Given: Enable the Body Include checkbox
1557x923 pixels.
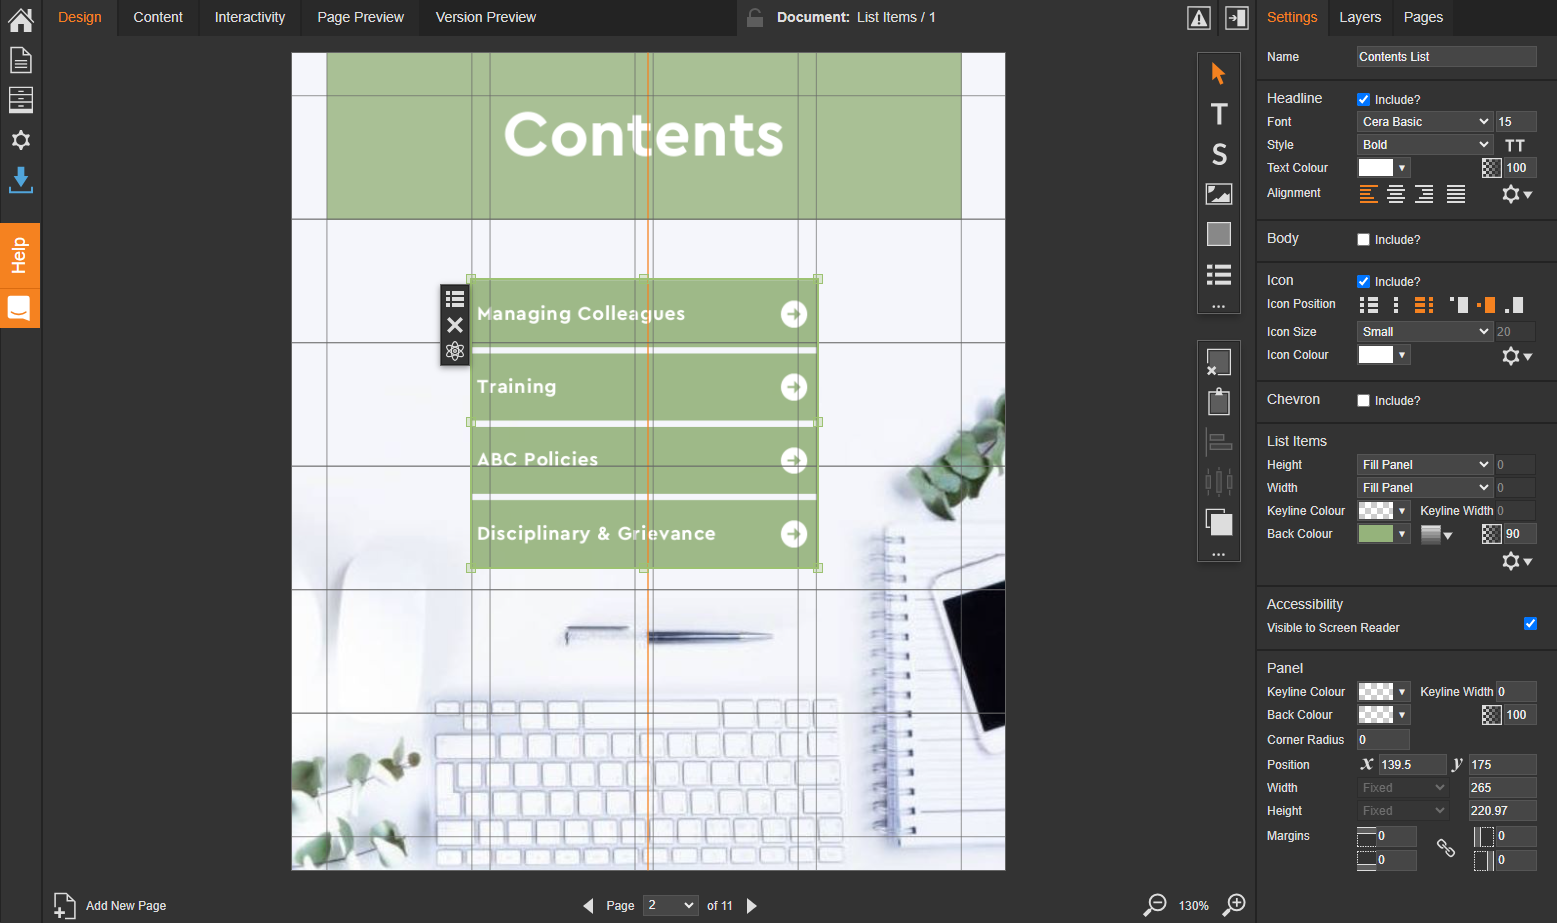Looking at the screenshot, I should [1363, 240].
